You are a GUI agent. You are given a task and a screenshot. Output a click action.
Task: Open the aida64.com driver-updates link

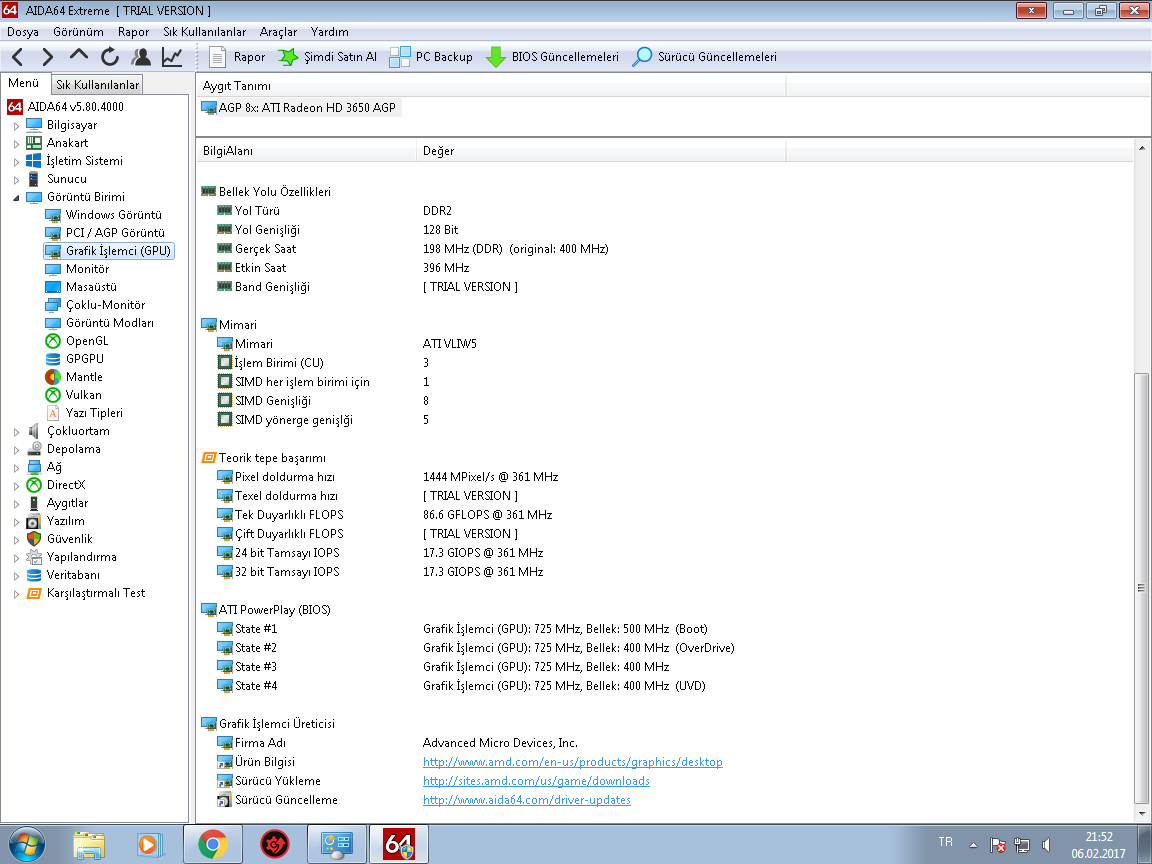click(527, 800)
